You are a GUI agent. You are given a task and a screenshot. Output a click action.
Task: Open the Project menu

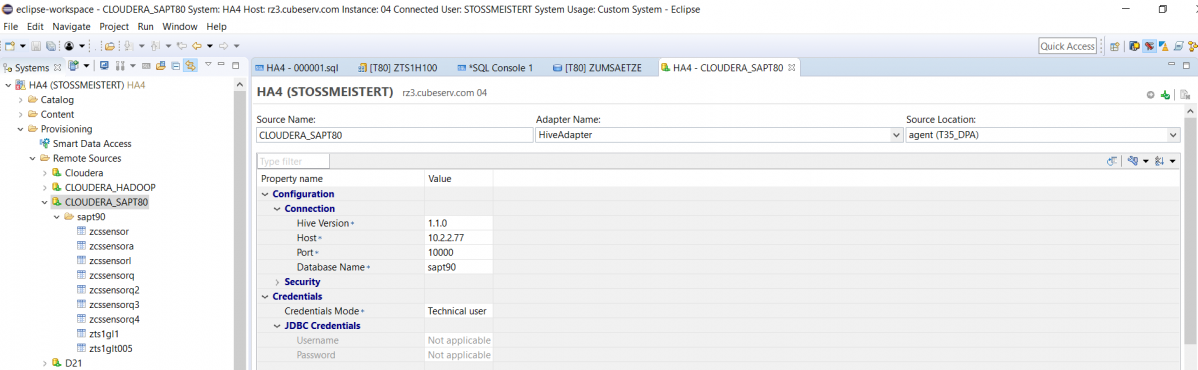tap(114, 26)
